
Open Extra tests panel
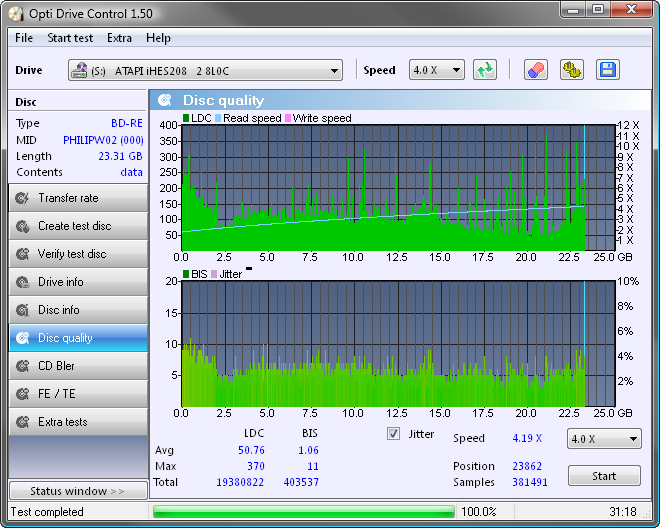coord(78,421)
